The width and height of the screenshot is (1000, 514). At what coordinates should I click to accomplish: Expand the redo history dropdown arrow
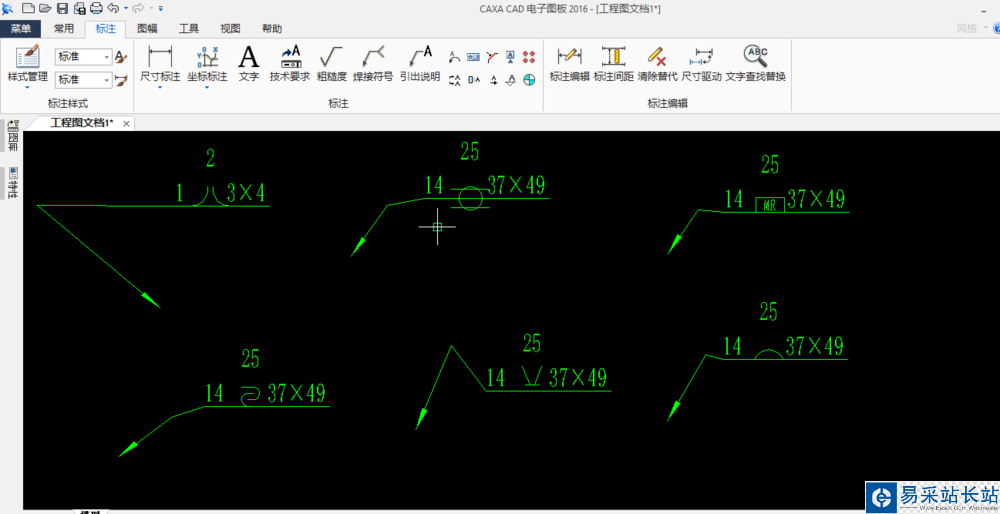point(151,8)
